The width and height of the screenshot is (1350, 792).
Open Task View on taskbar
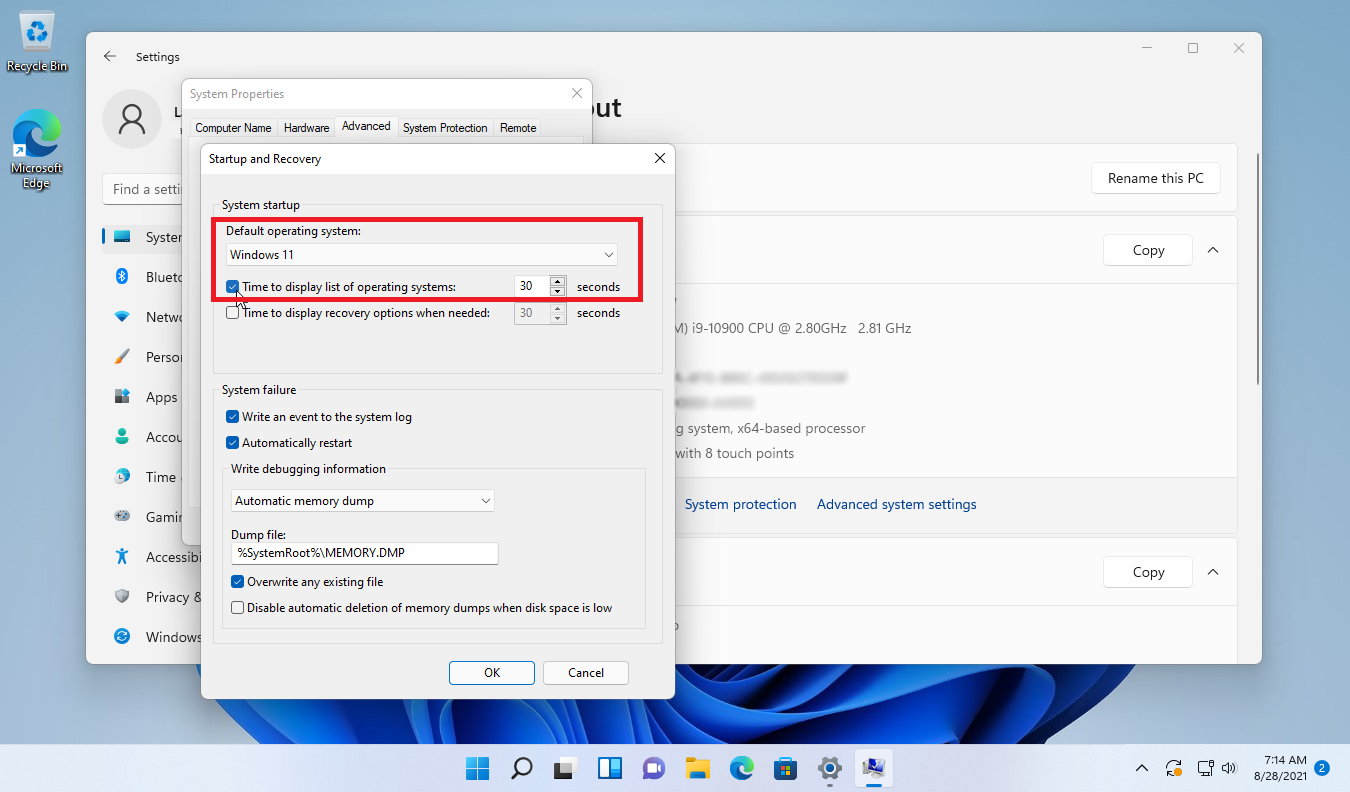(565, 768)
